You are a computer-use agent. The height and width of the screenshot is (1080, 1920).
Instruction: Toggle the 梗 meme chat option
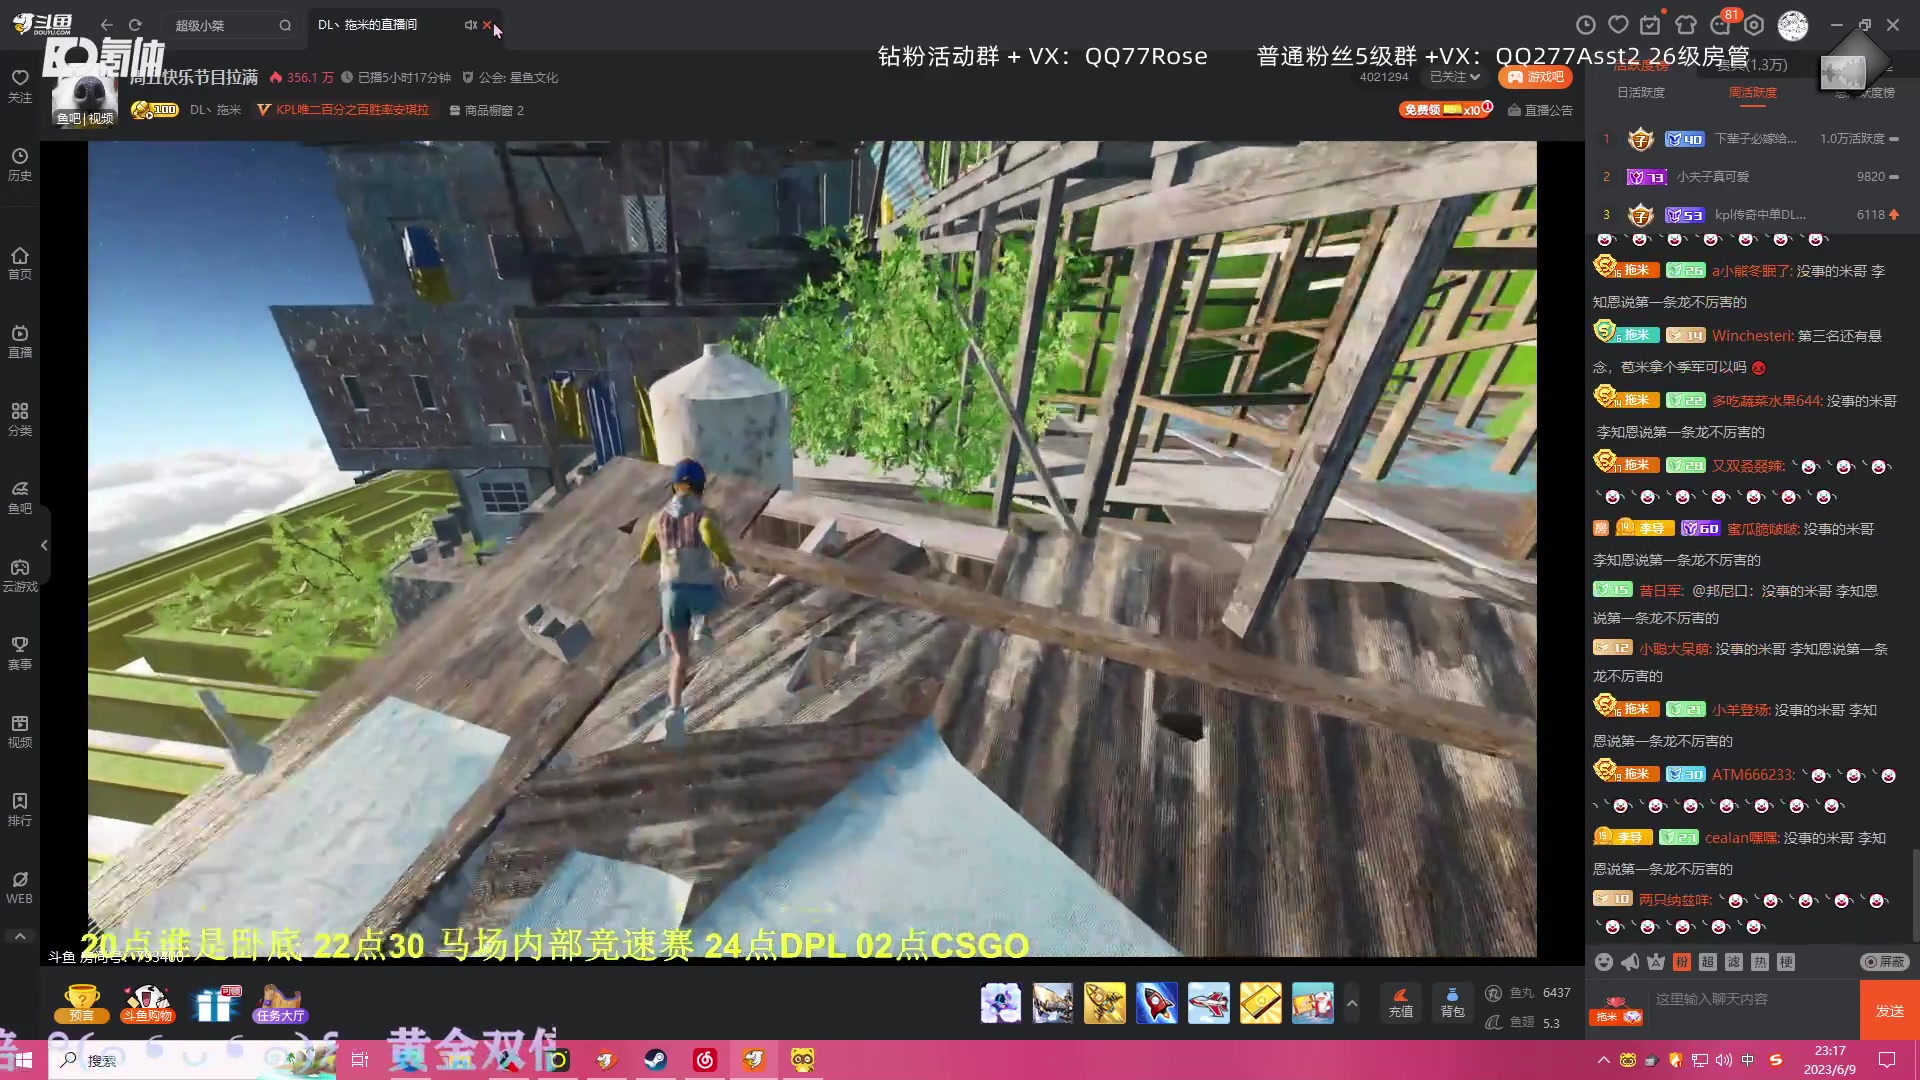coord(1786,962)
